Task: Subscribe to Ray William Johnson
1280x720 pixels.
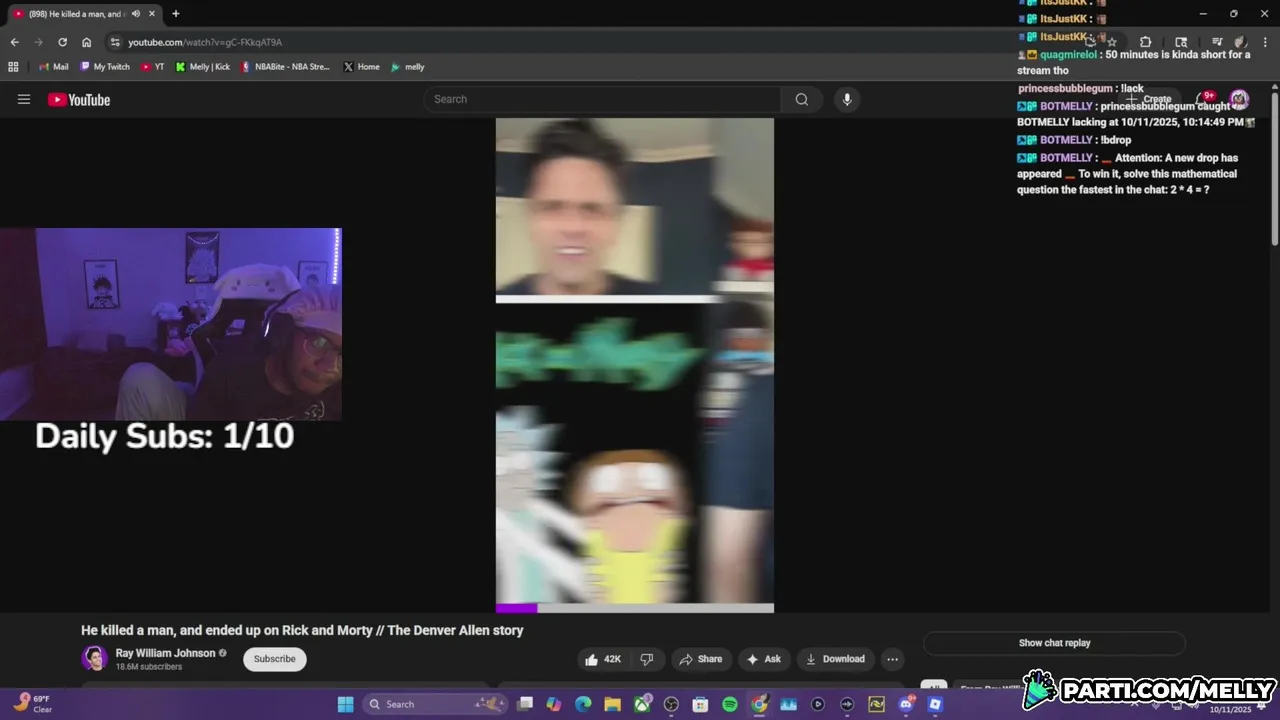Action: point(274,659)
